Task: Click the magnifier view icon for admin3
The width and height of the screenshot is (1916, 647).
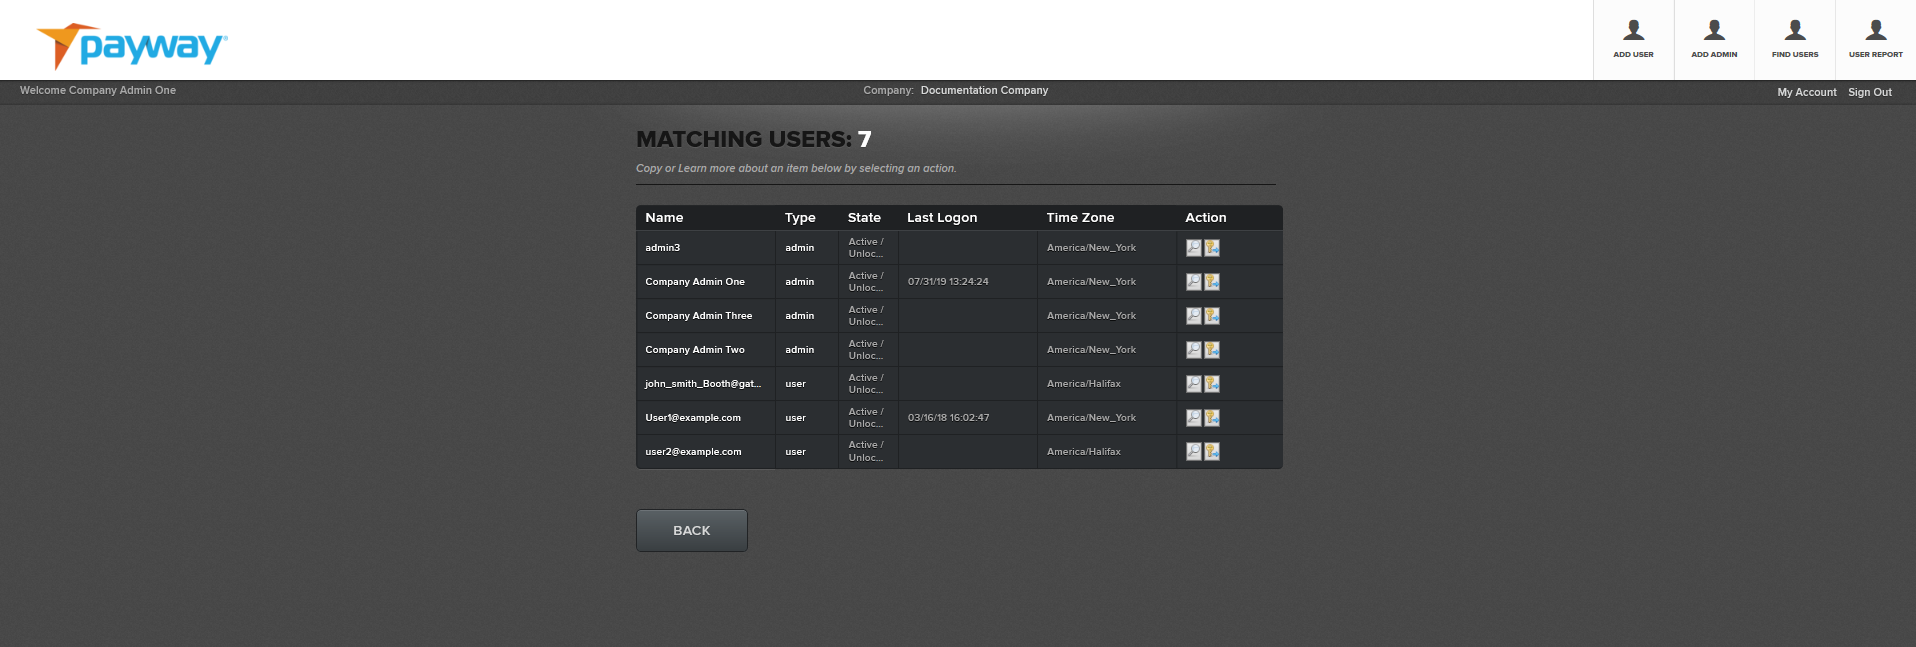Action: click(x=1193, y=248)
